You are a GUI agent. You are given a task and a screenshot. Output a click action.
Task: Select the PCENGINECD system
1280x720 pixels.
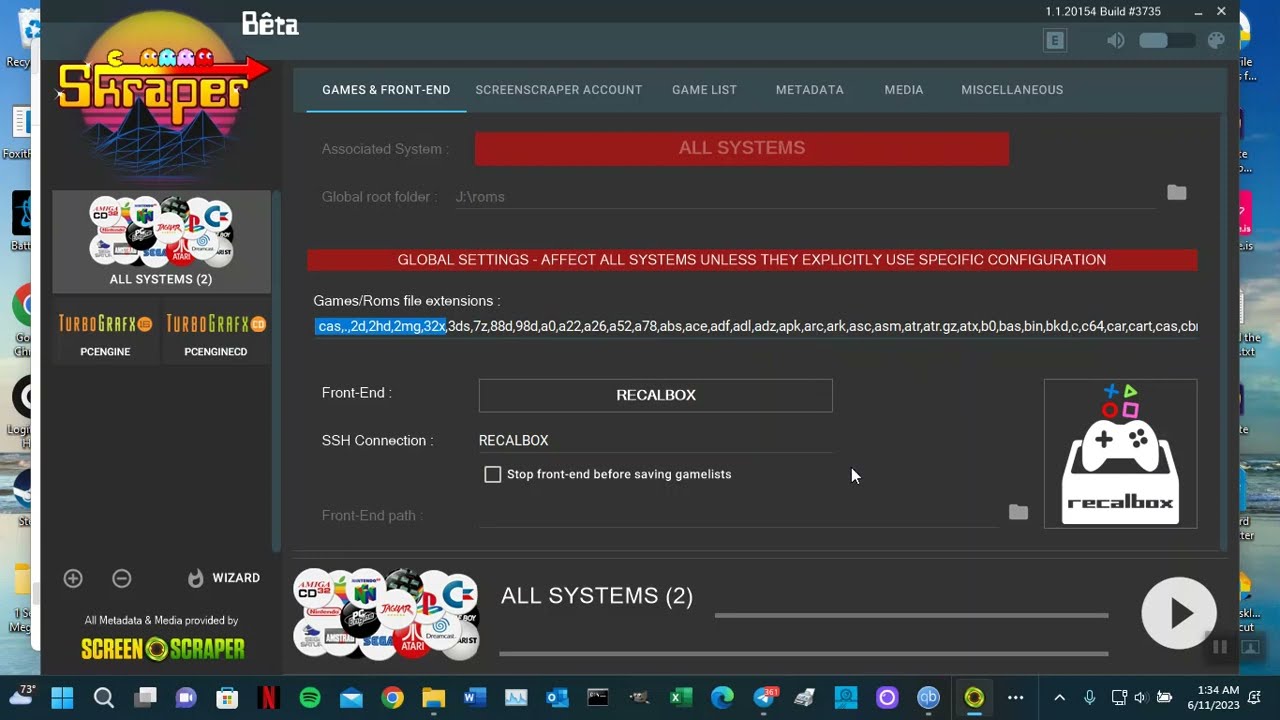pyautogui.click(x=216, y=333)
